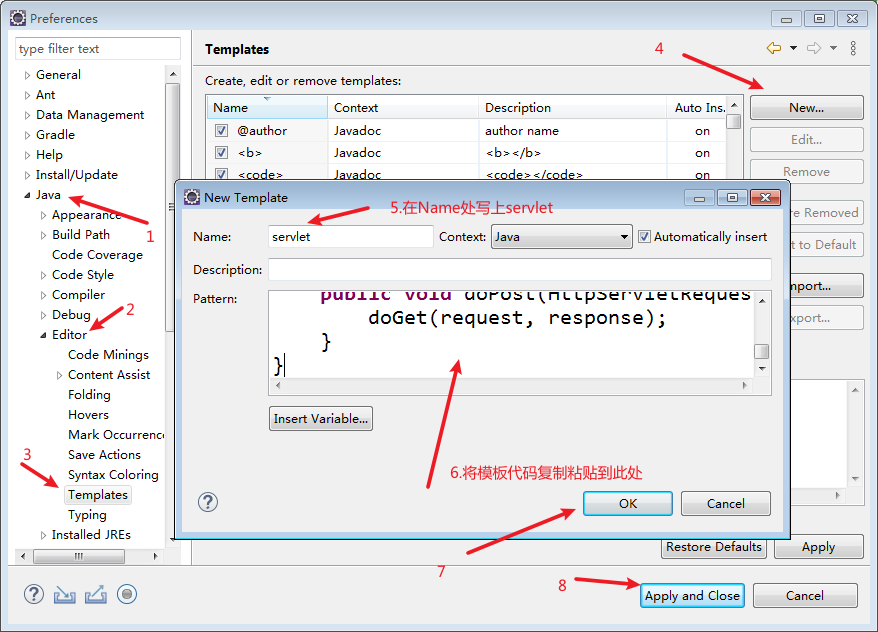This screenshot has height=632, width=878.
Task: Click Insert Variable... button
Action: (321, 419)
